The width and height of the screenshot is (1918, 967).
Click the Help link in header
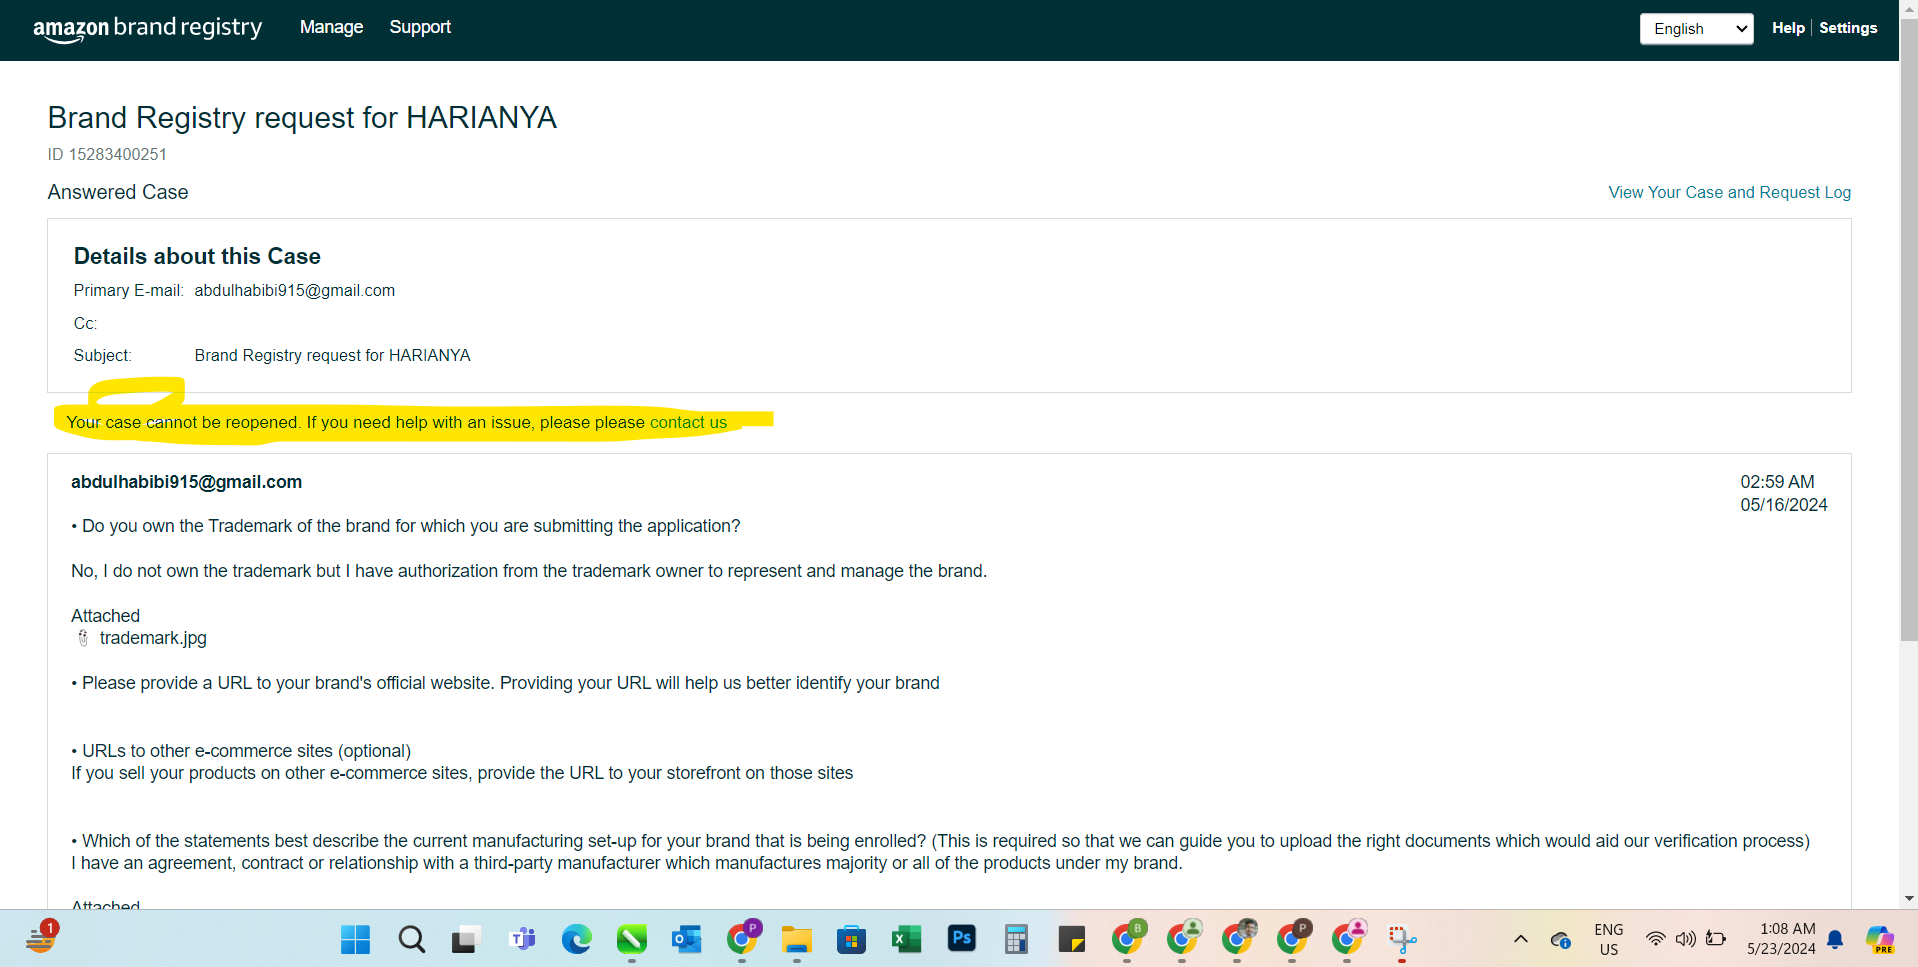[1787, 28]
